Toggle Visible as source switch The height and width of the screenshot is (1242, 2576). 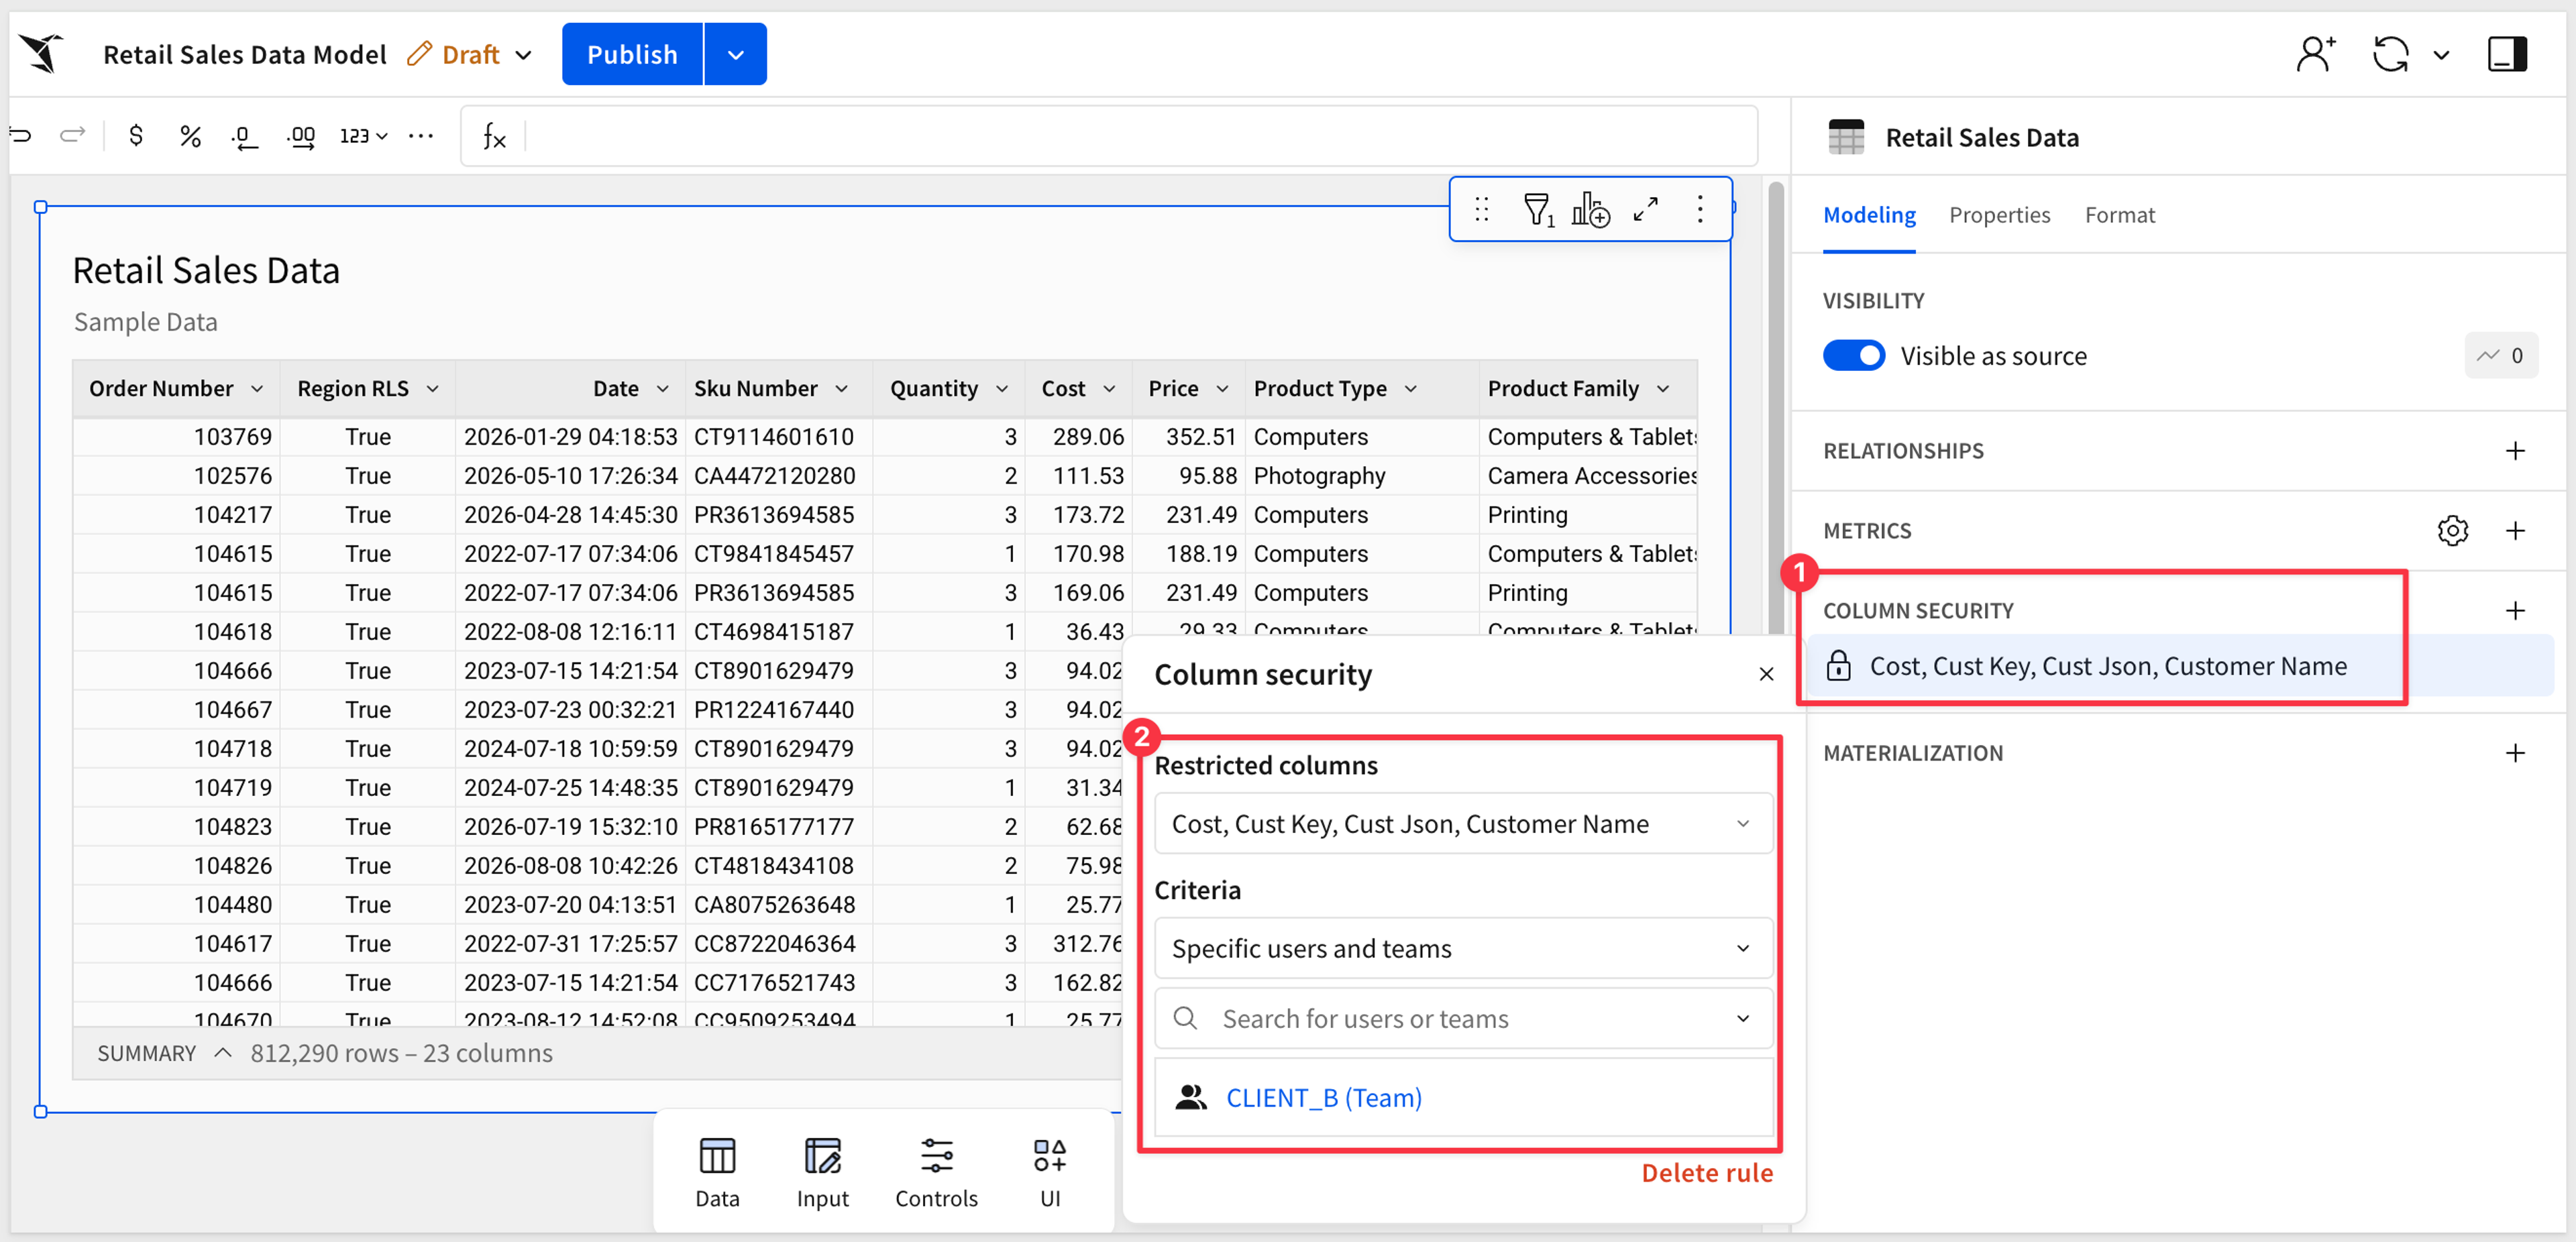coord(1853,356)
